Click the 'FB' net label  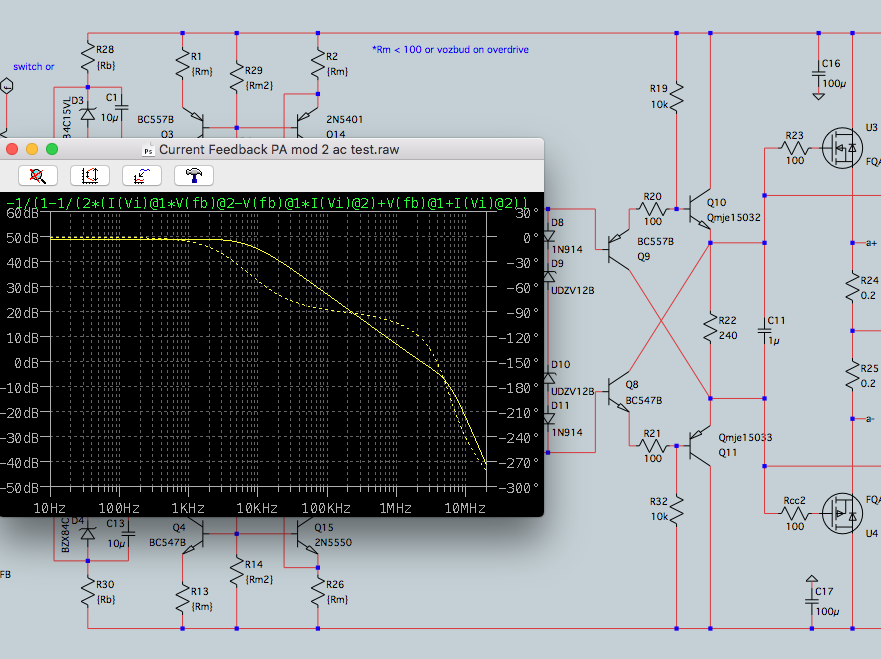pyautogui.click(x=5, y=574)
